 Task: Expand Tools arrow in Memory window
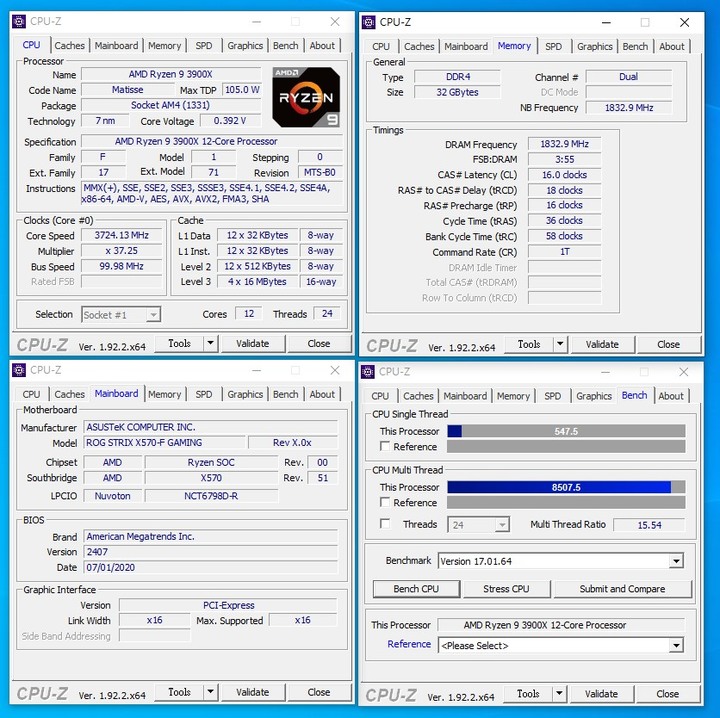tap(560, 344)
